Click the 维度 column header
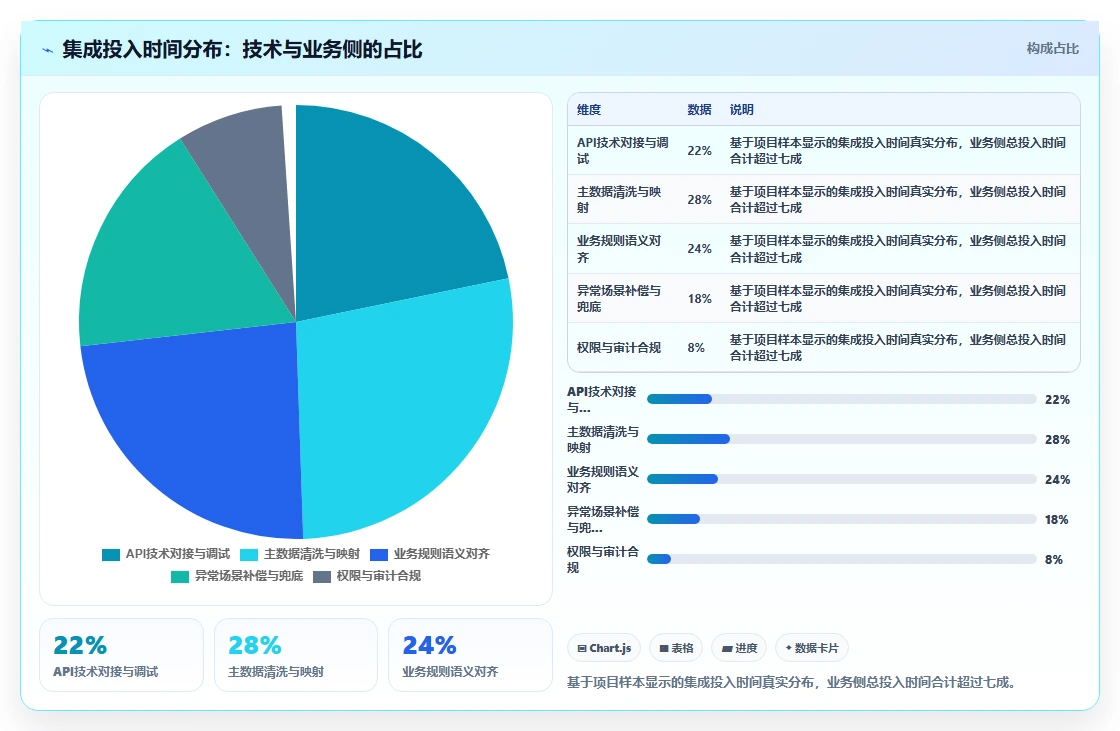 589,109
